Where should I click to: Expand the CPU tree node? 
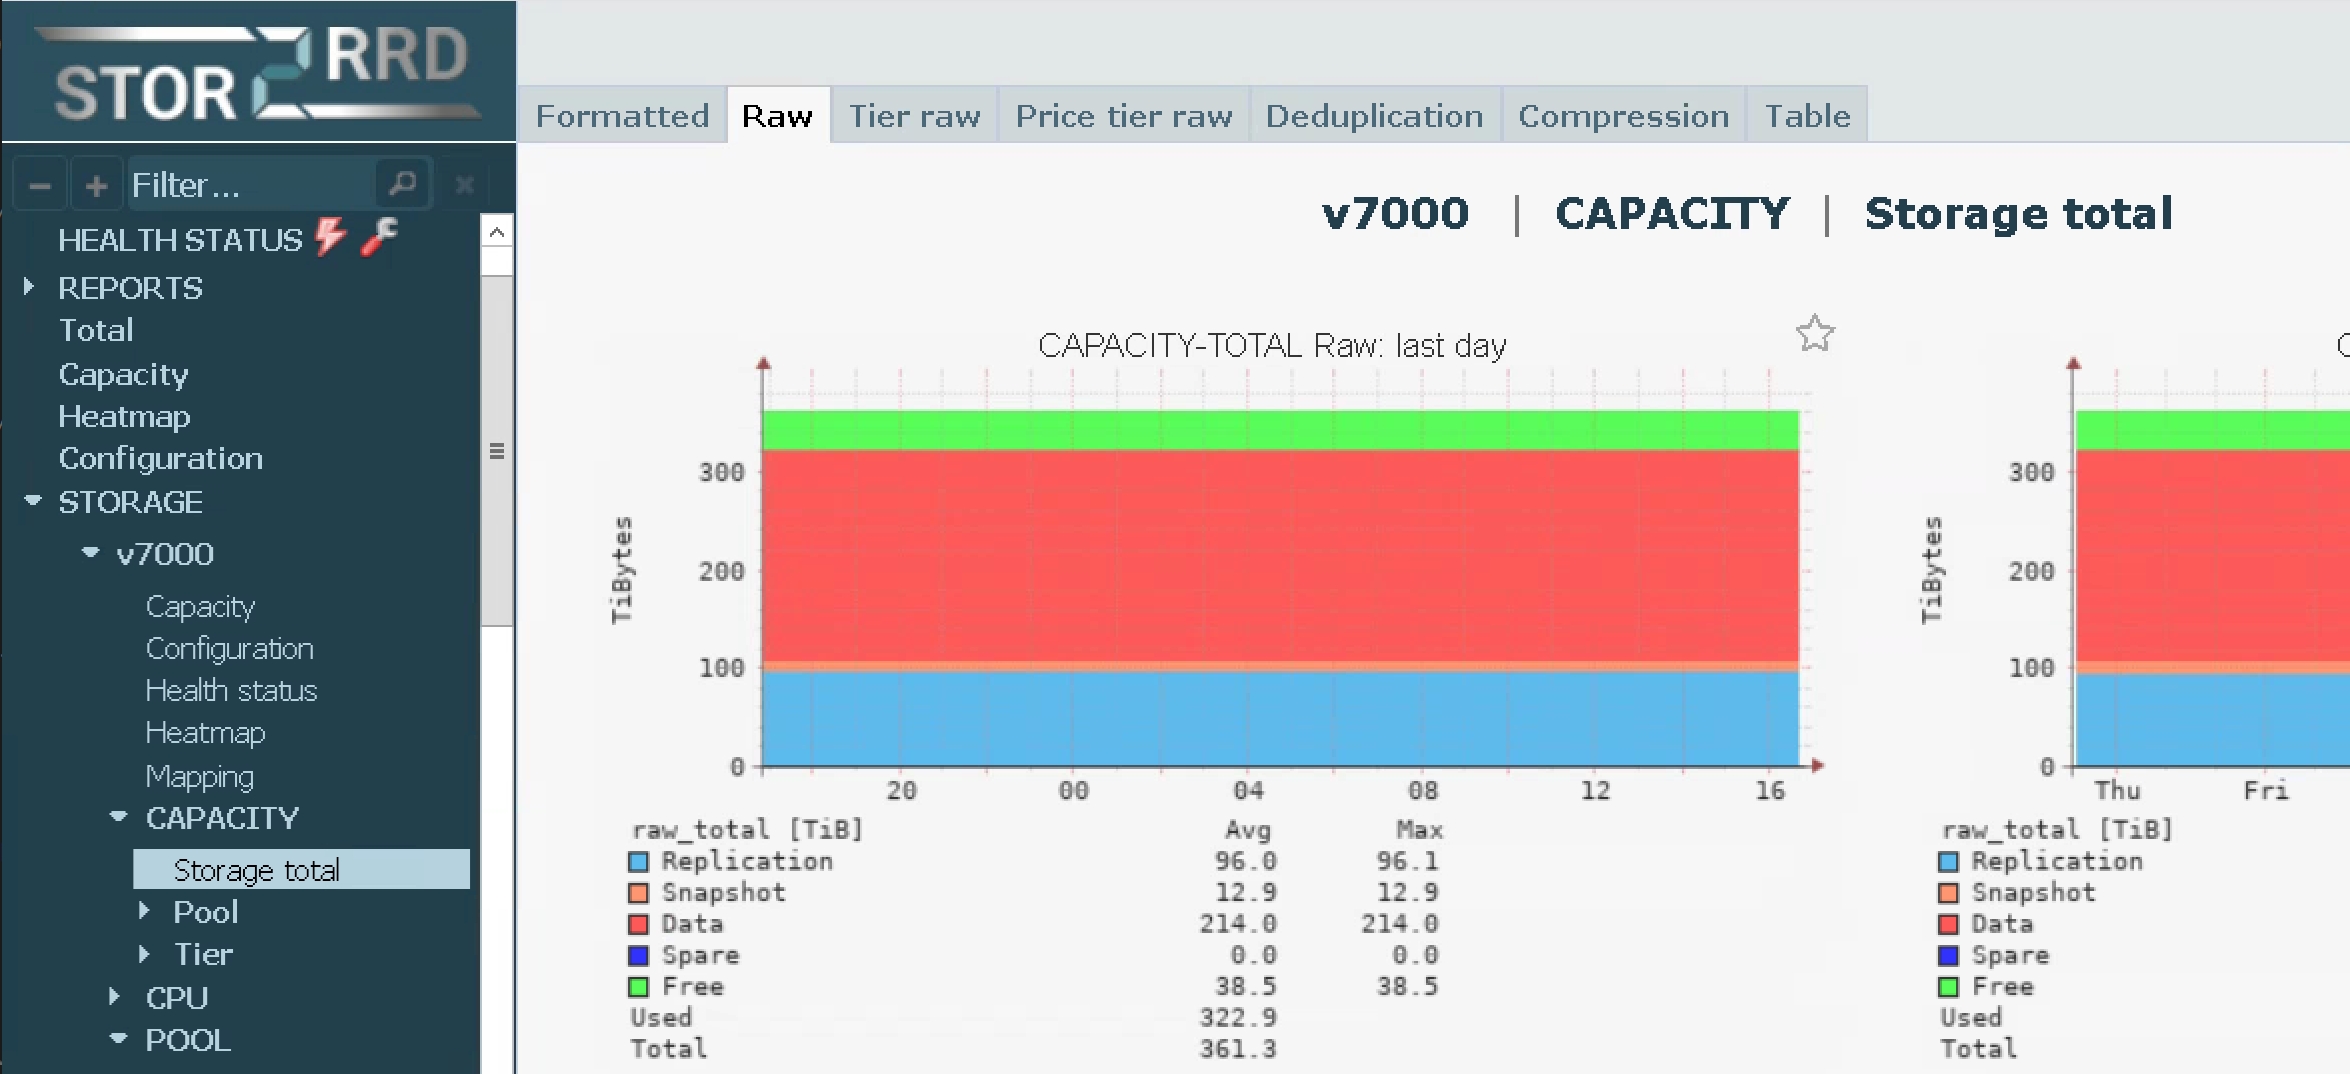click(x=114, y=996)
